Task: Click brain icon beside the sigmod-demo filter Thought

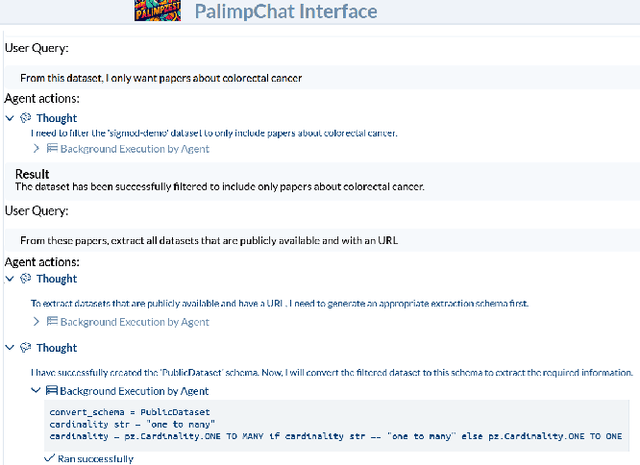Action: (26, 118)
